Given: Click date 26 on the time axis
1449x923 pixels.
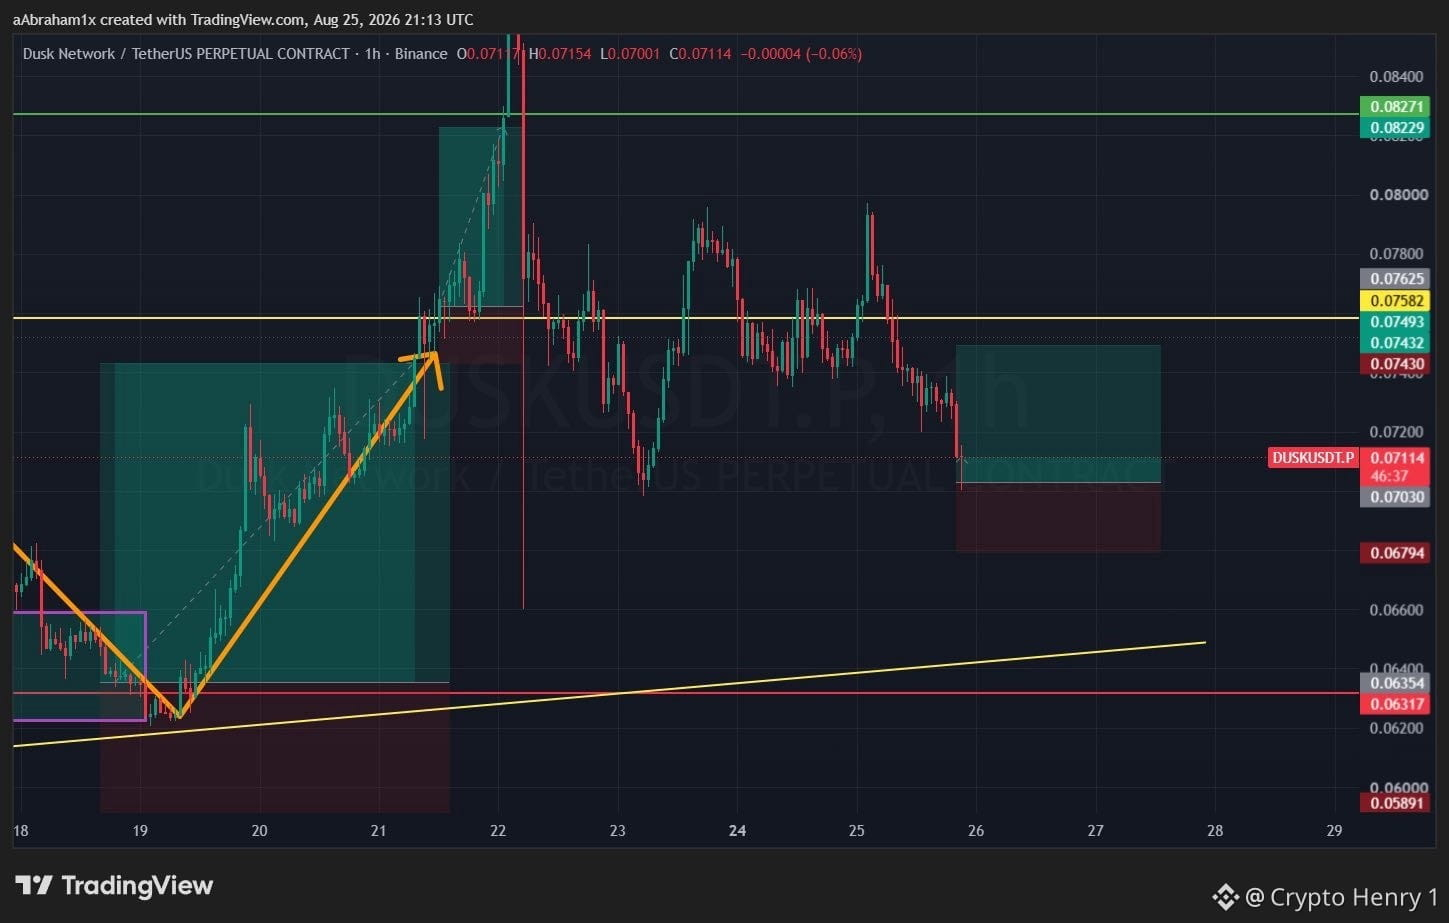Looking at the screenshot, I should tap(976, 831).
